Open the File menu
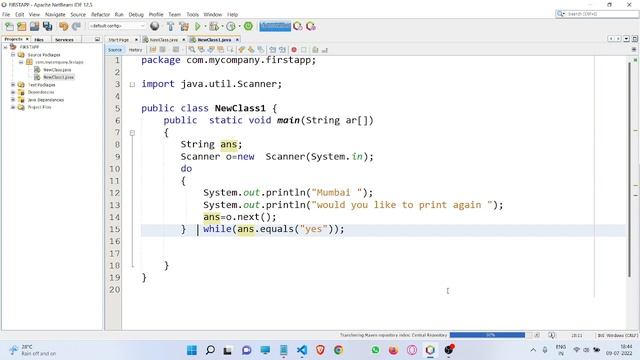Screen dimensions: 640x360 coord(6,14)
